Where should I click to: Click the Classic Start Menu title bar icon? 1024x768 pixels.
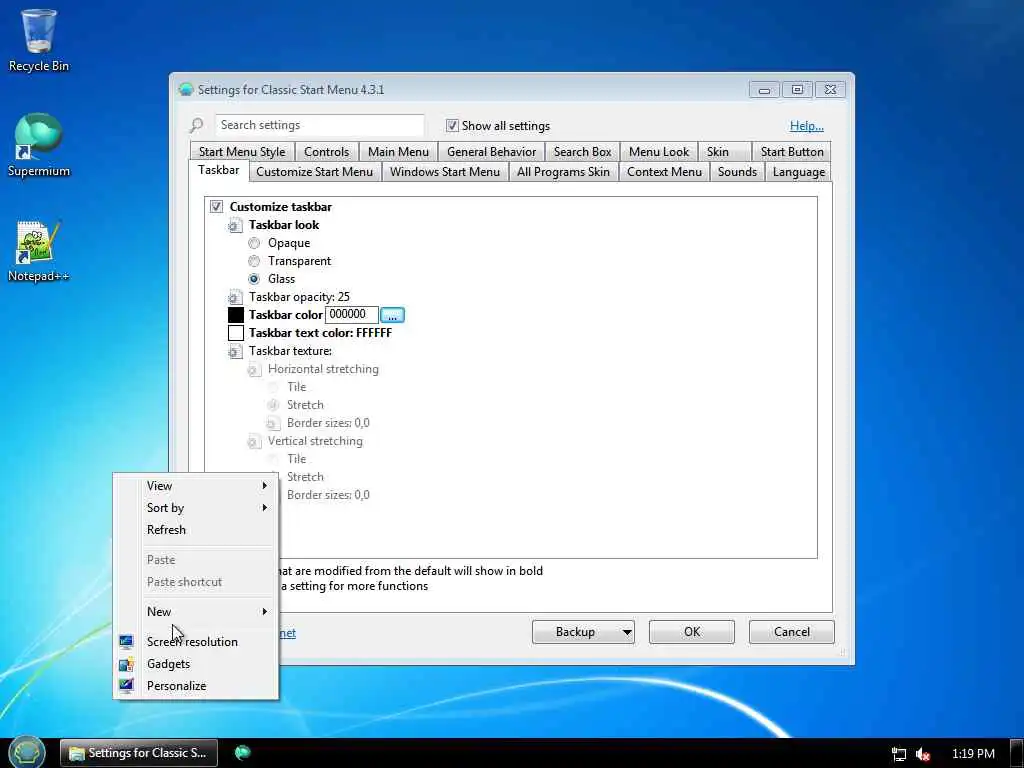coord(186,89)
